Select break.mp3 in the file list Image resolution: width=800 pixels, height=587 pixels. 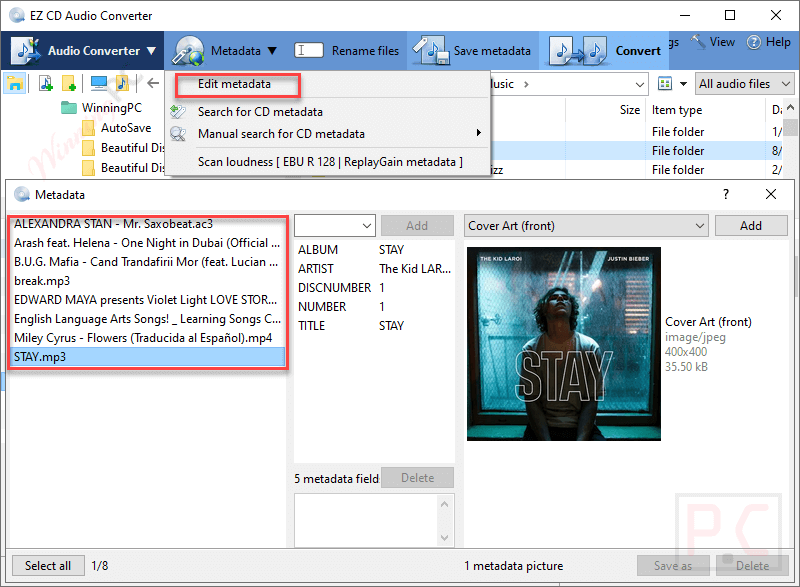148,280
